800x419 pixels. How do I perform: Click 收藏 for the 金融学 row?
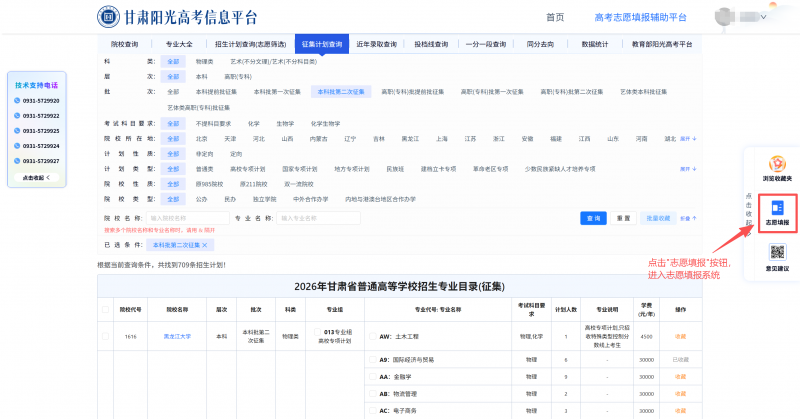click(681, 377)
